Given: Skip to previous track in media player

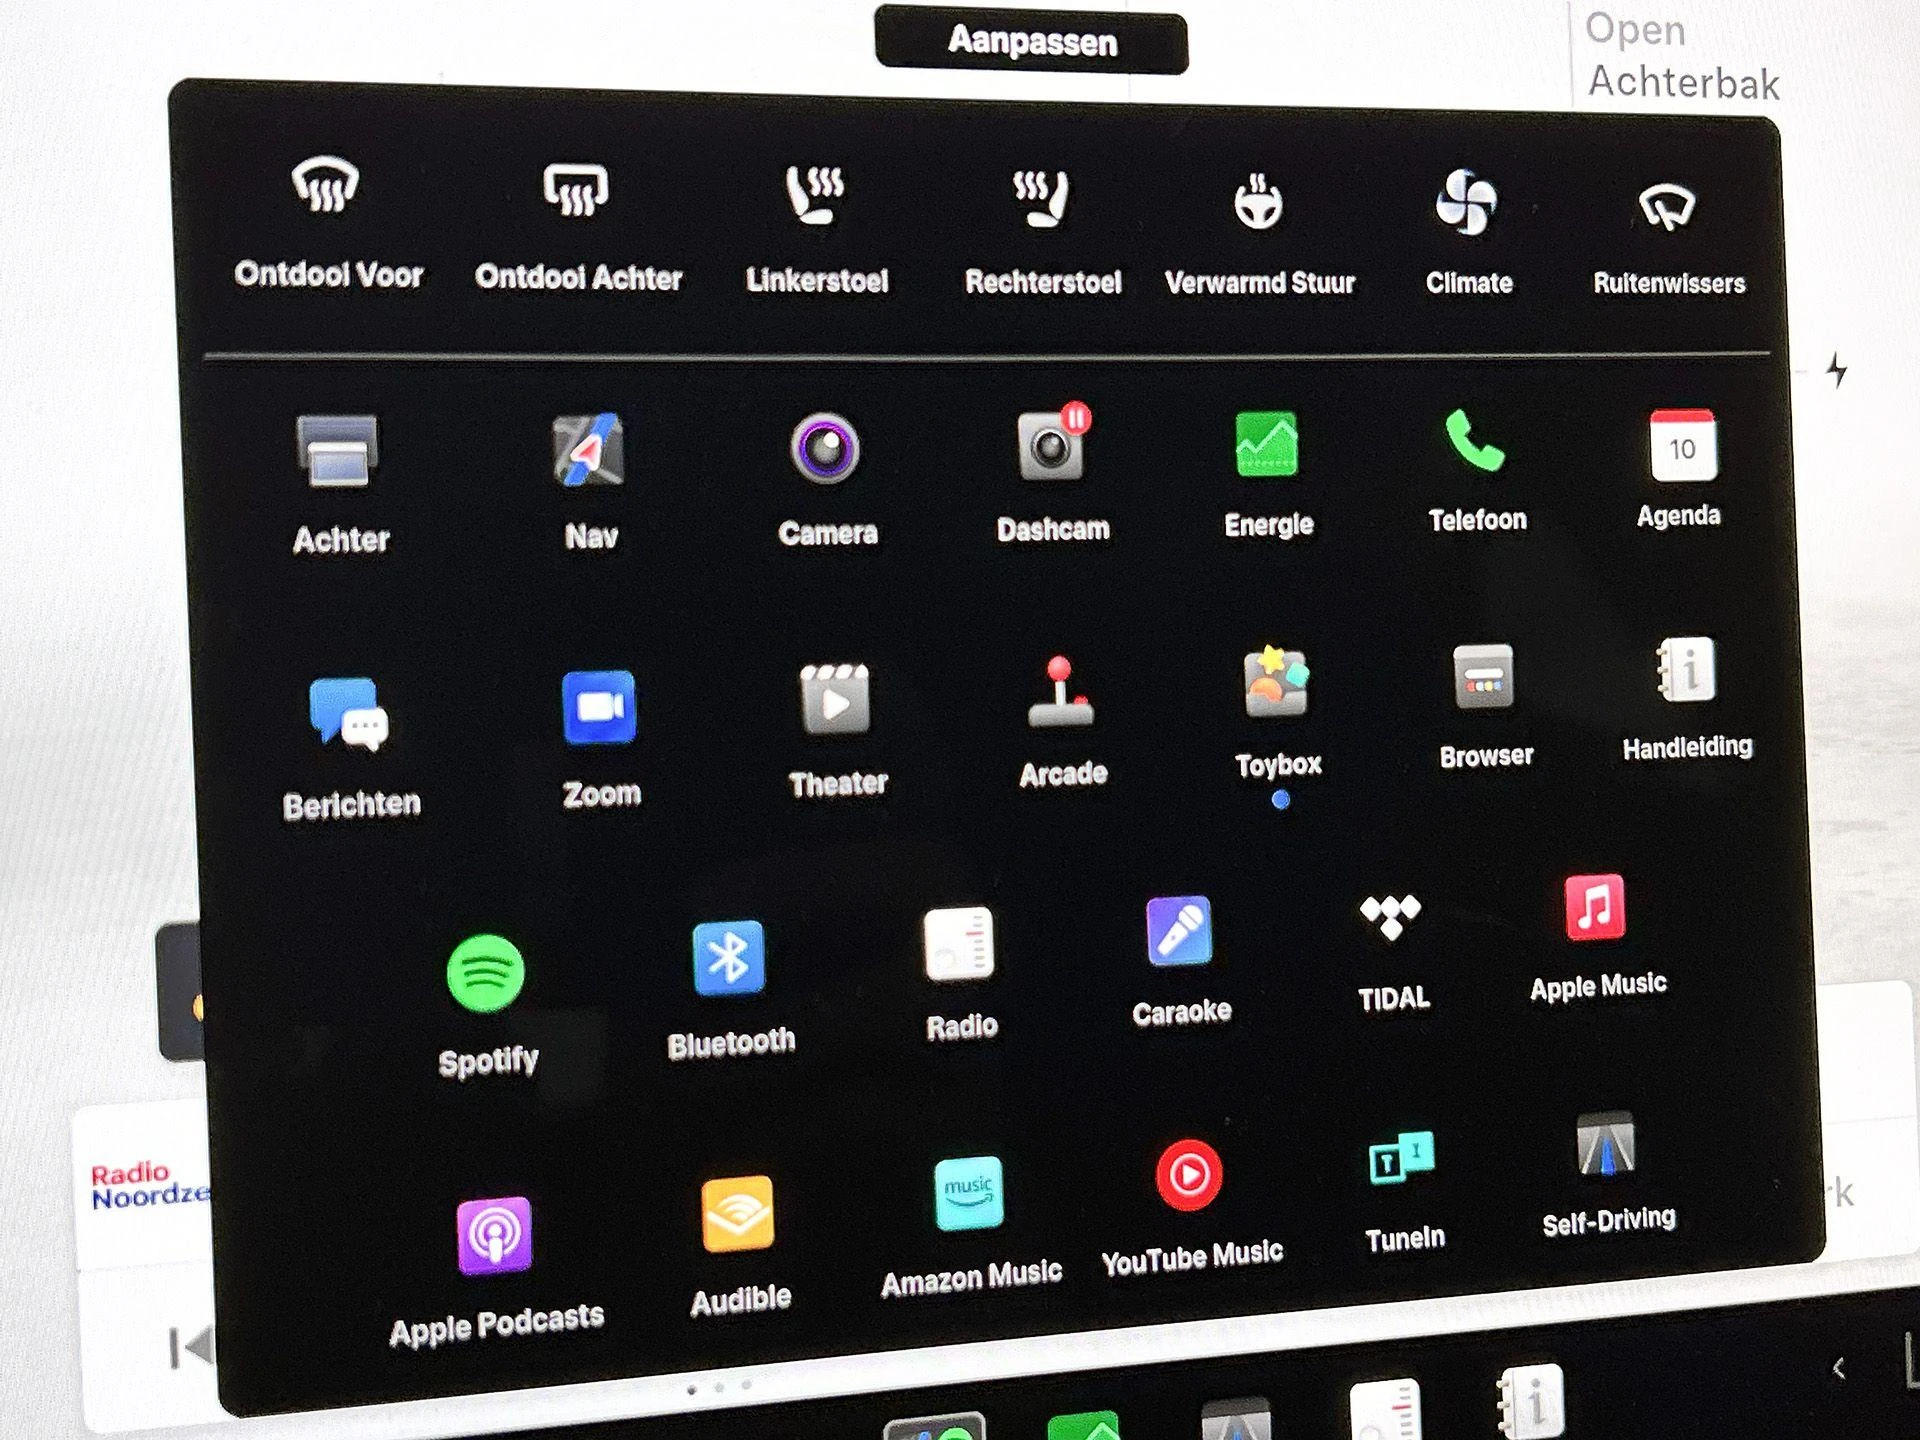Looking at the screenshot, I should [190, 1347].
